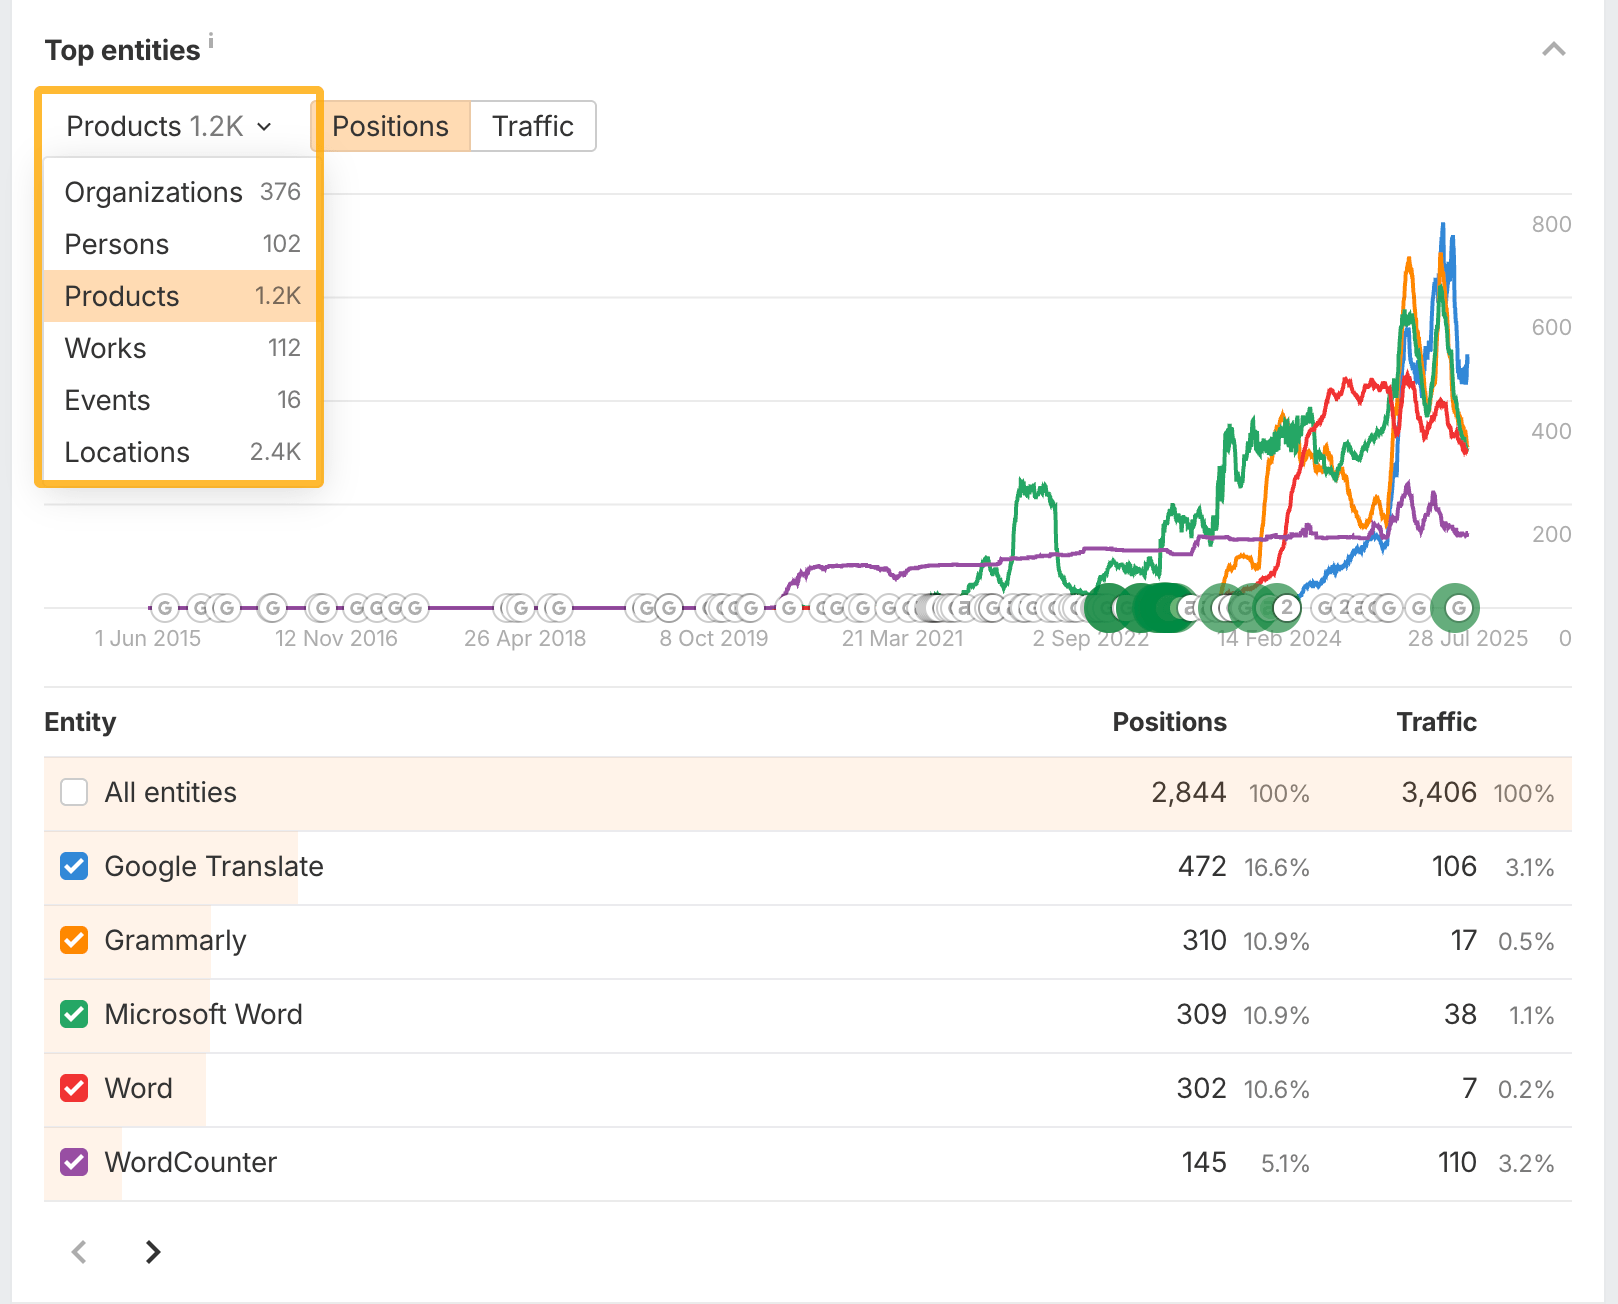The height and width of the screenshot is (1304, 1618).
Task: Switch chart to Traffic view
Action: click(x=533, y=126)
